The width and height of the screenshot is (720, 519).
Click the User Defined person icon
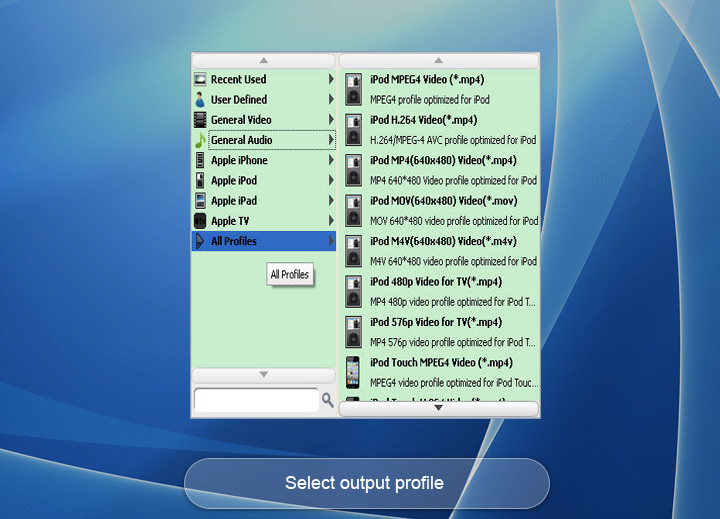[200, 100]
